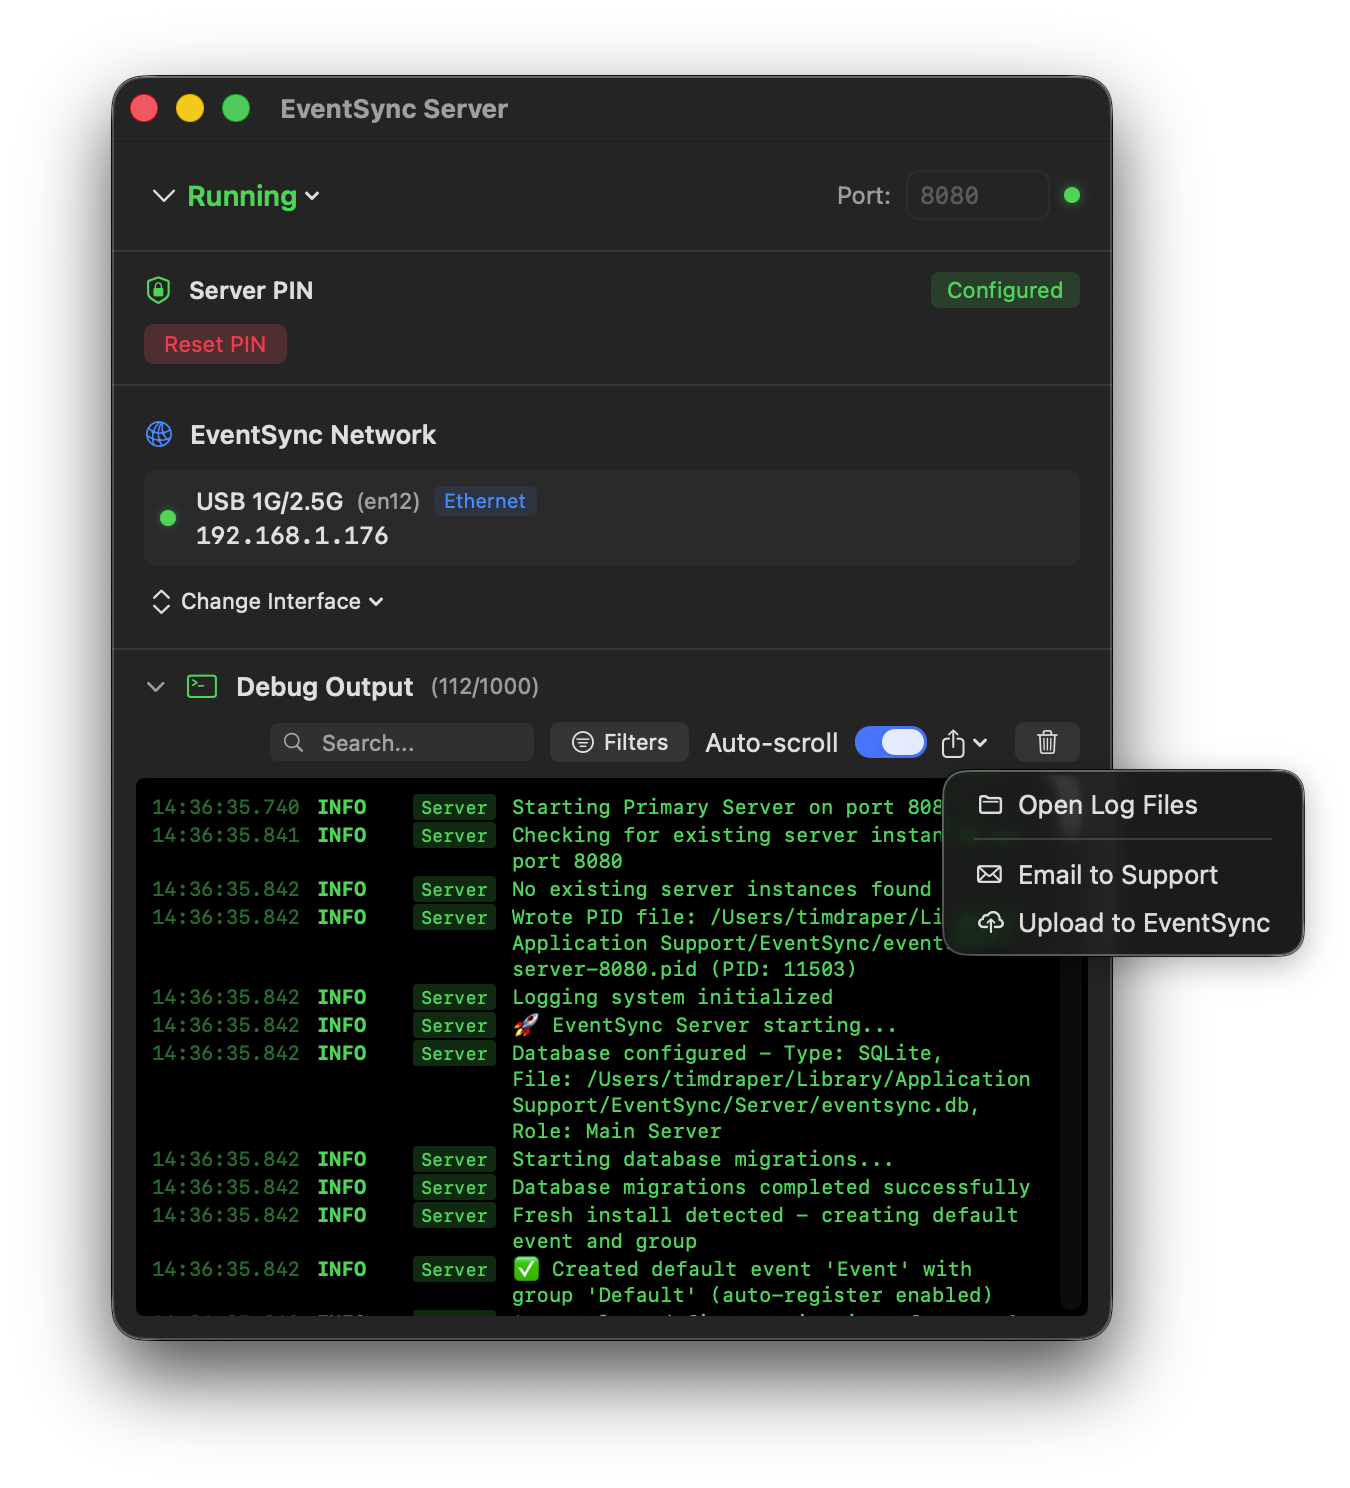
Task: Click the Reset PIN button
Action: point(215,344)
